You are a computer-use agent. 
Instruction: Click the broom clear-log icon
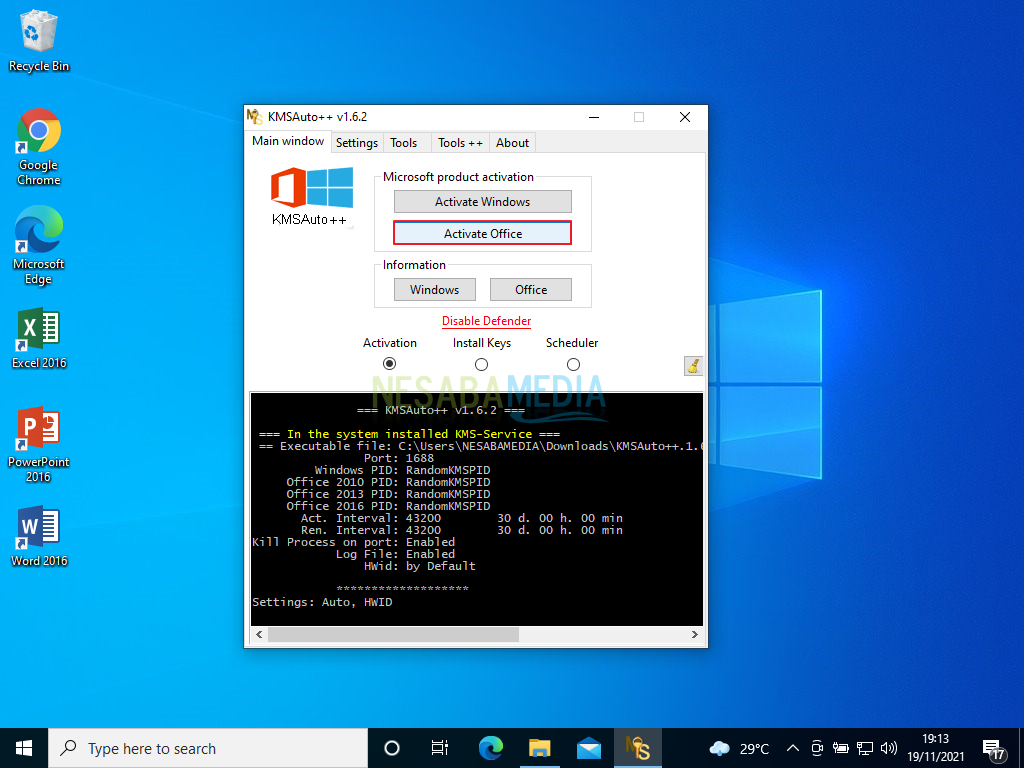[x=693, y=366]
